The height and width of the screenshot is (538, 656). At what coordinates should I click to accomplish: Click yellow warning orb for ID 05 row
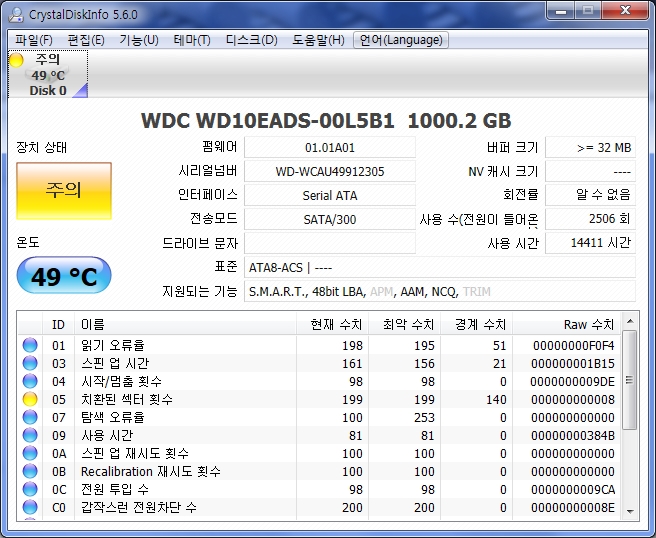click(30, 399)
